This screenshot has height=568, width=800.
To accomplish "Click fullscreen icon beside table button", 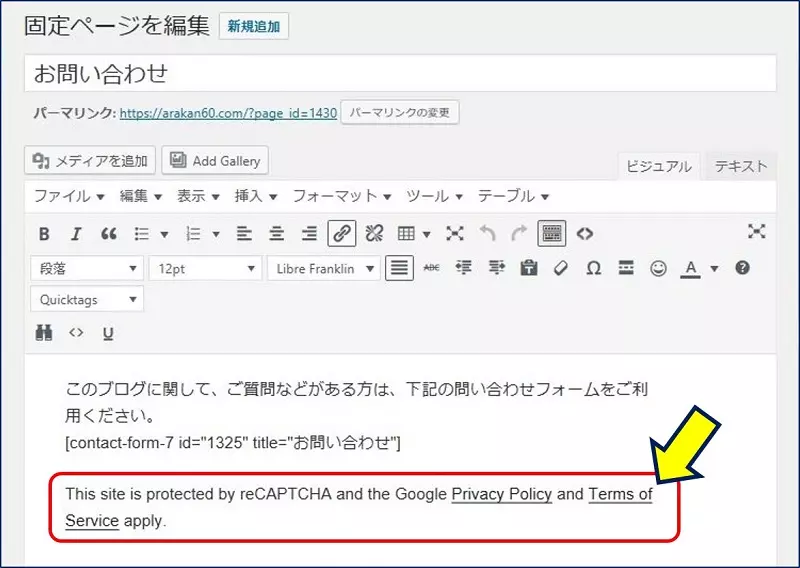I will click(x=455, y=234).
